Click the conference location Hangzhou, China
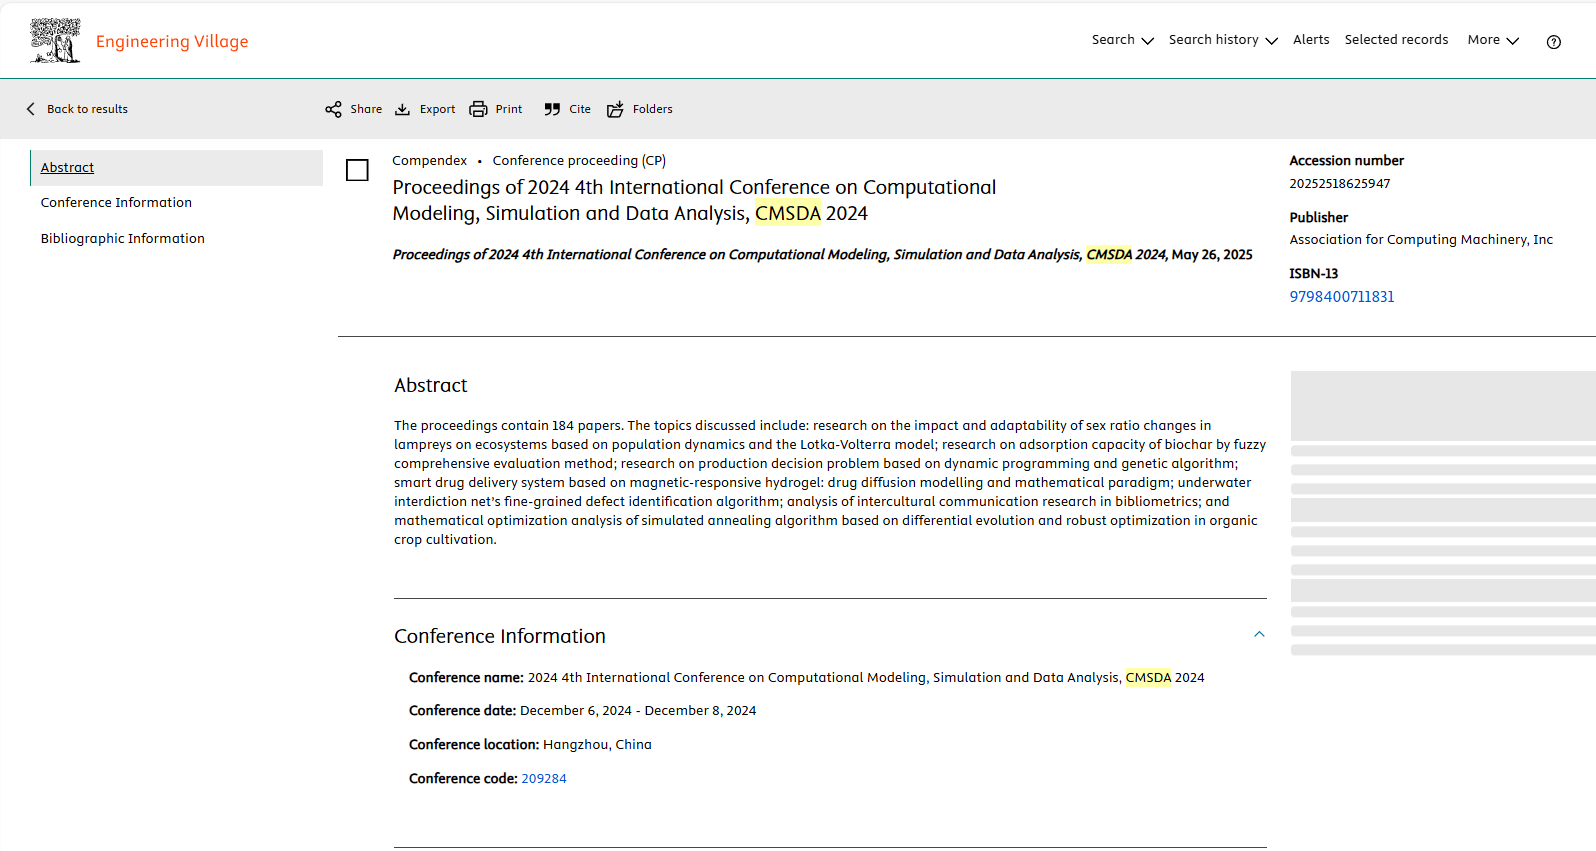This screenshot has height=851, width=1596. (597, 745)
